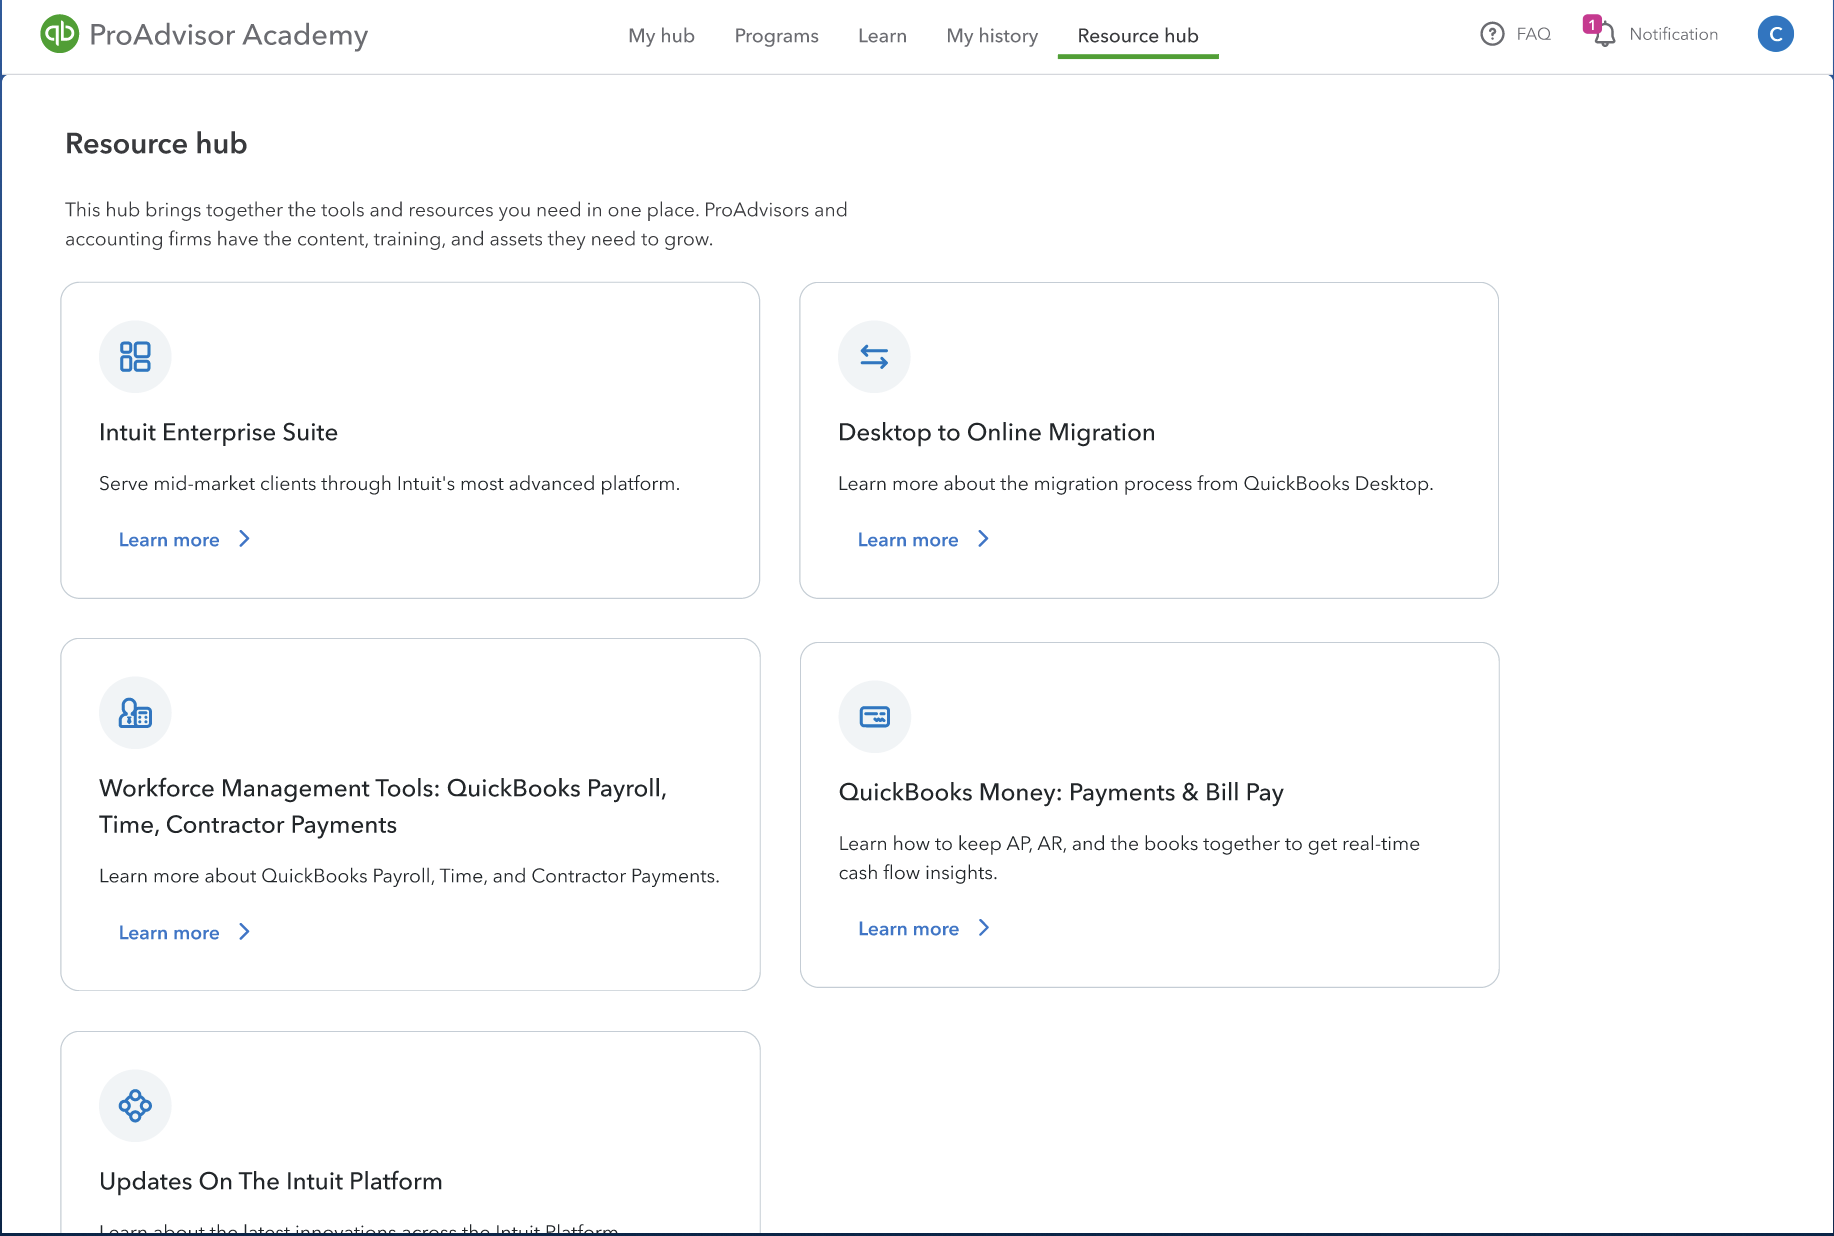Click the Updates On The Intuit Platform icon
1834x1236 pixels.
point(135,1105)
